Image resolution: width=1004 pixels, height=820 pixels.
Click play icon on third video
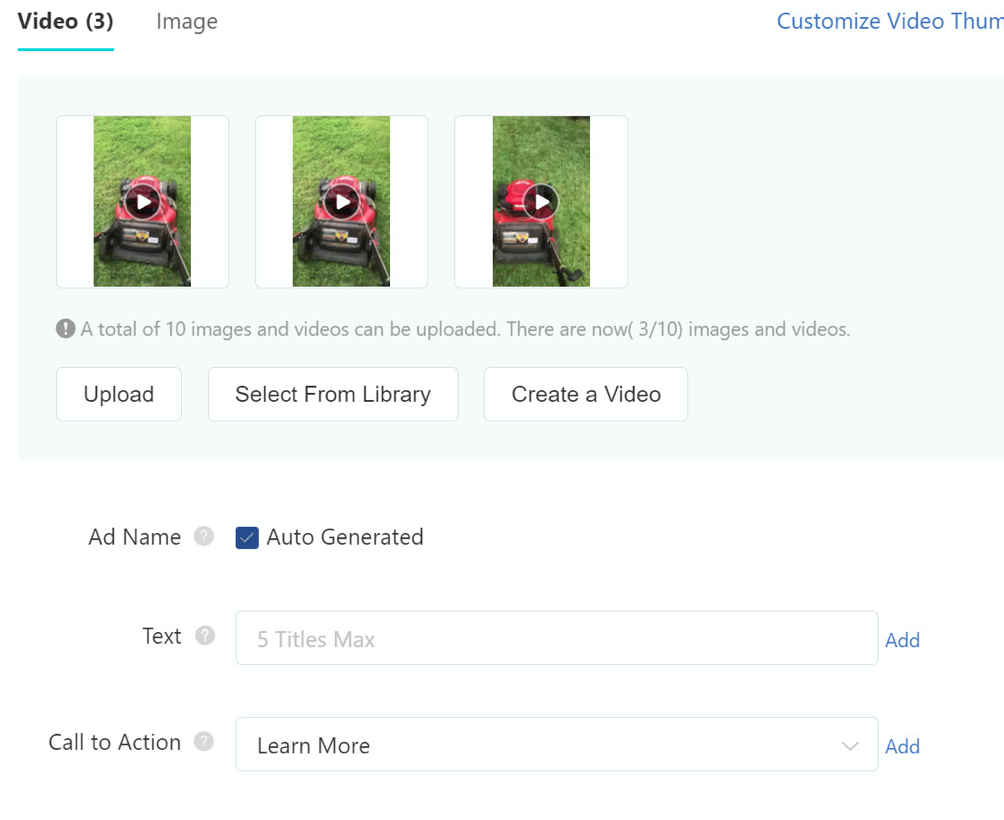(541, 202)
